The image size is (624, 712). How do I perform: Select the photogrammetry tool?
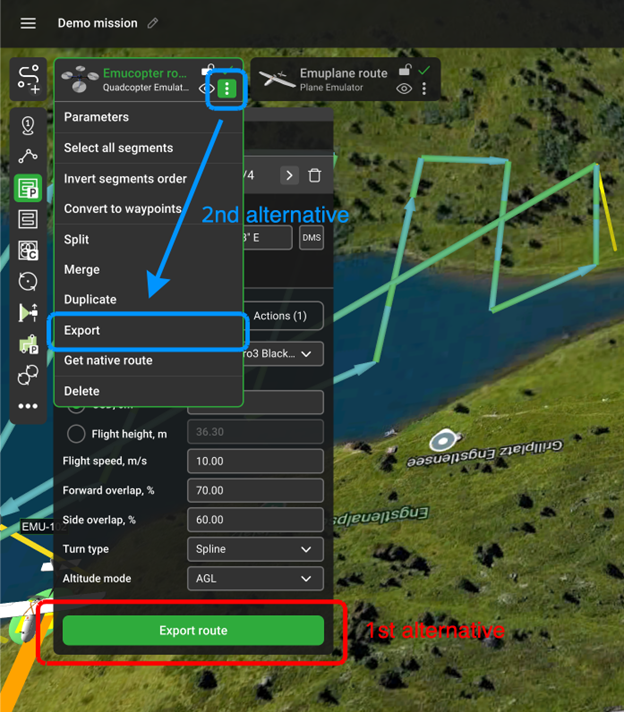click(28, 188)
